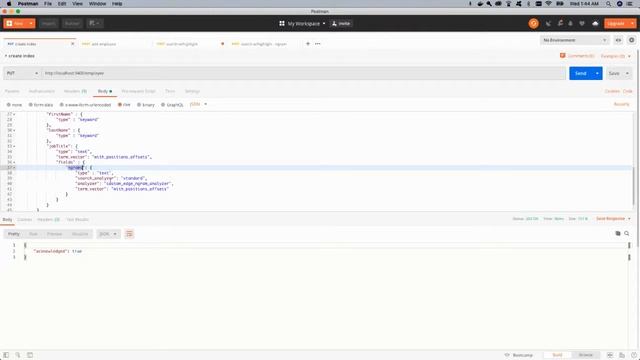Open the Apple menu
Viewport: 640px width, 360px height.
coord(9,4)
